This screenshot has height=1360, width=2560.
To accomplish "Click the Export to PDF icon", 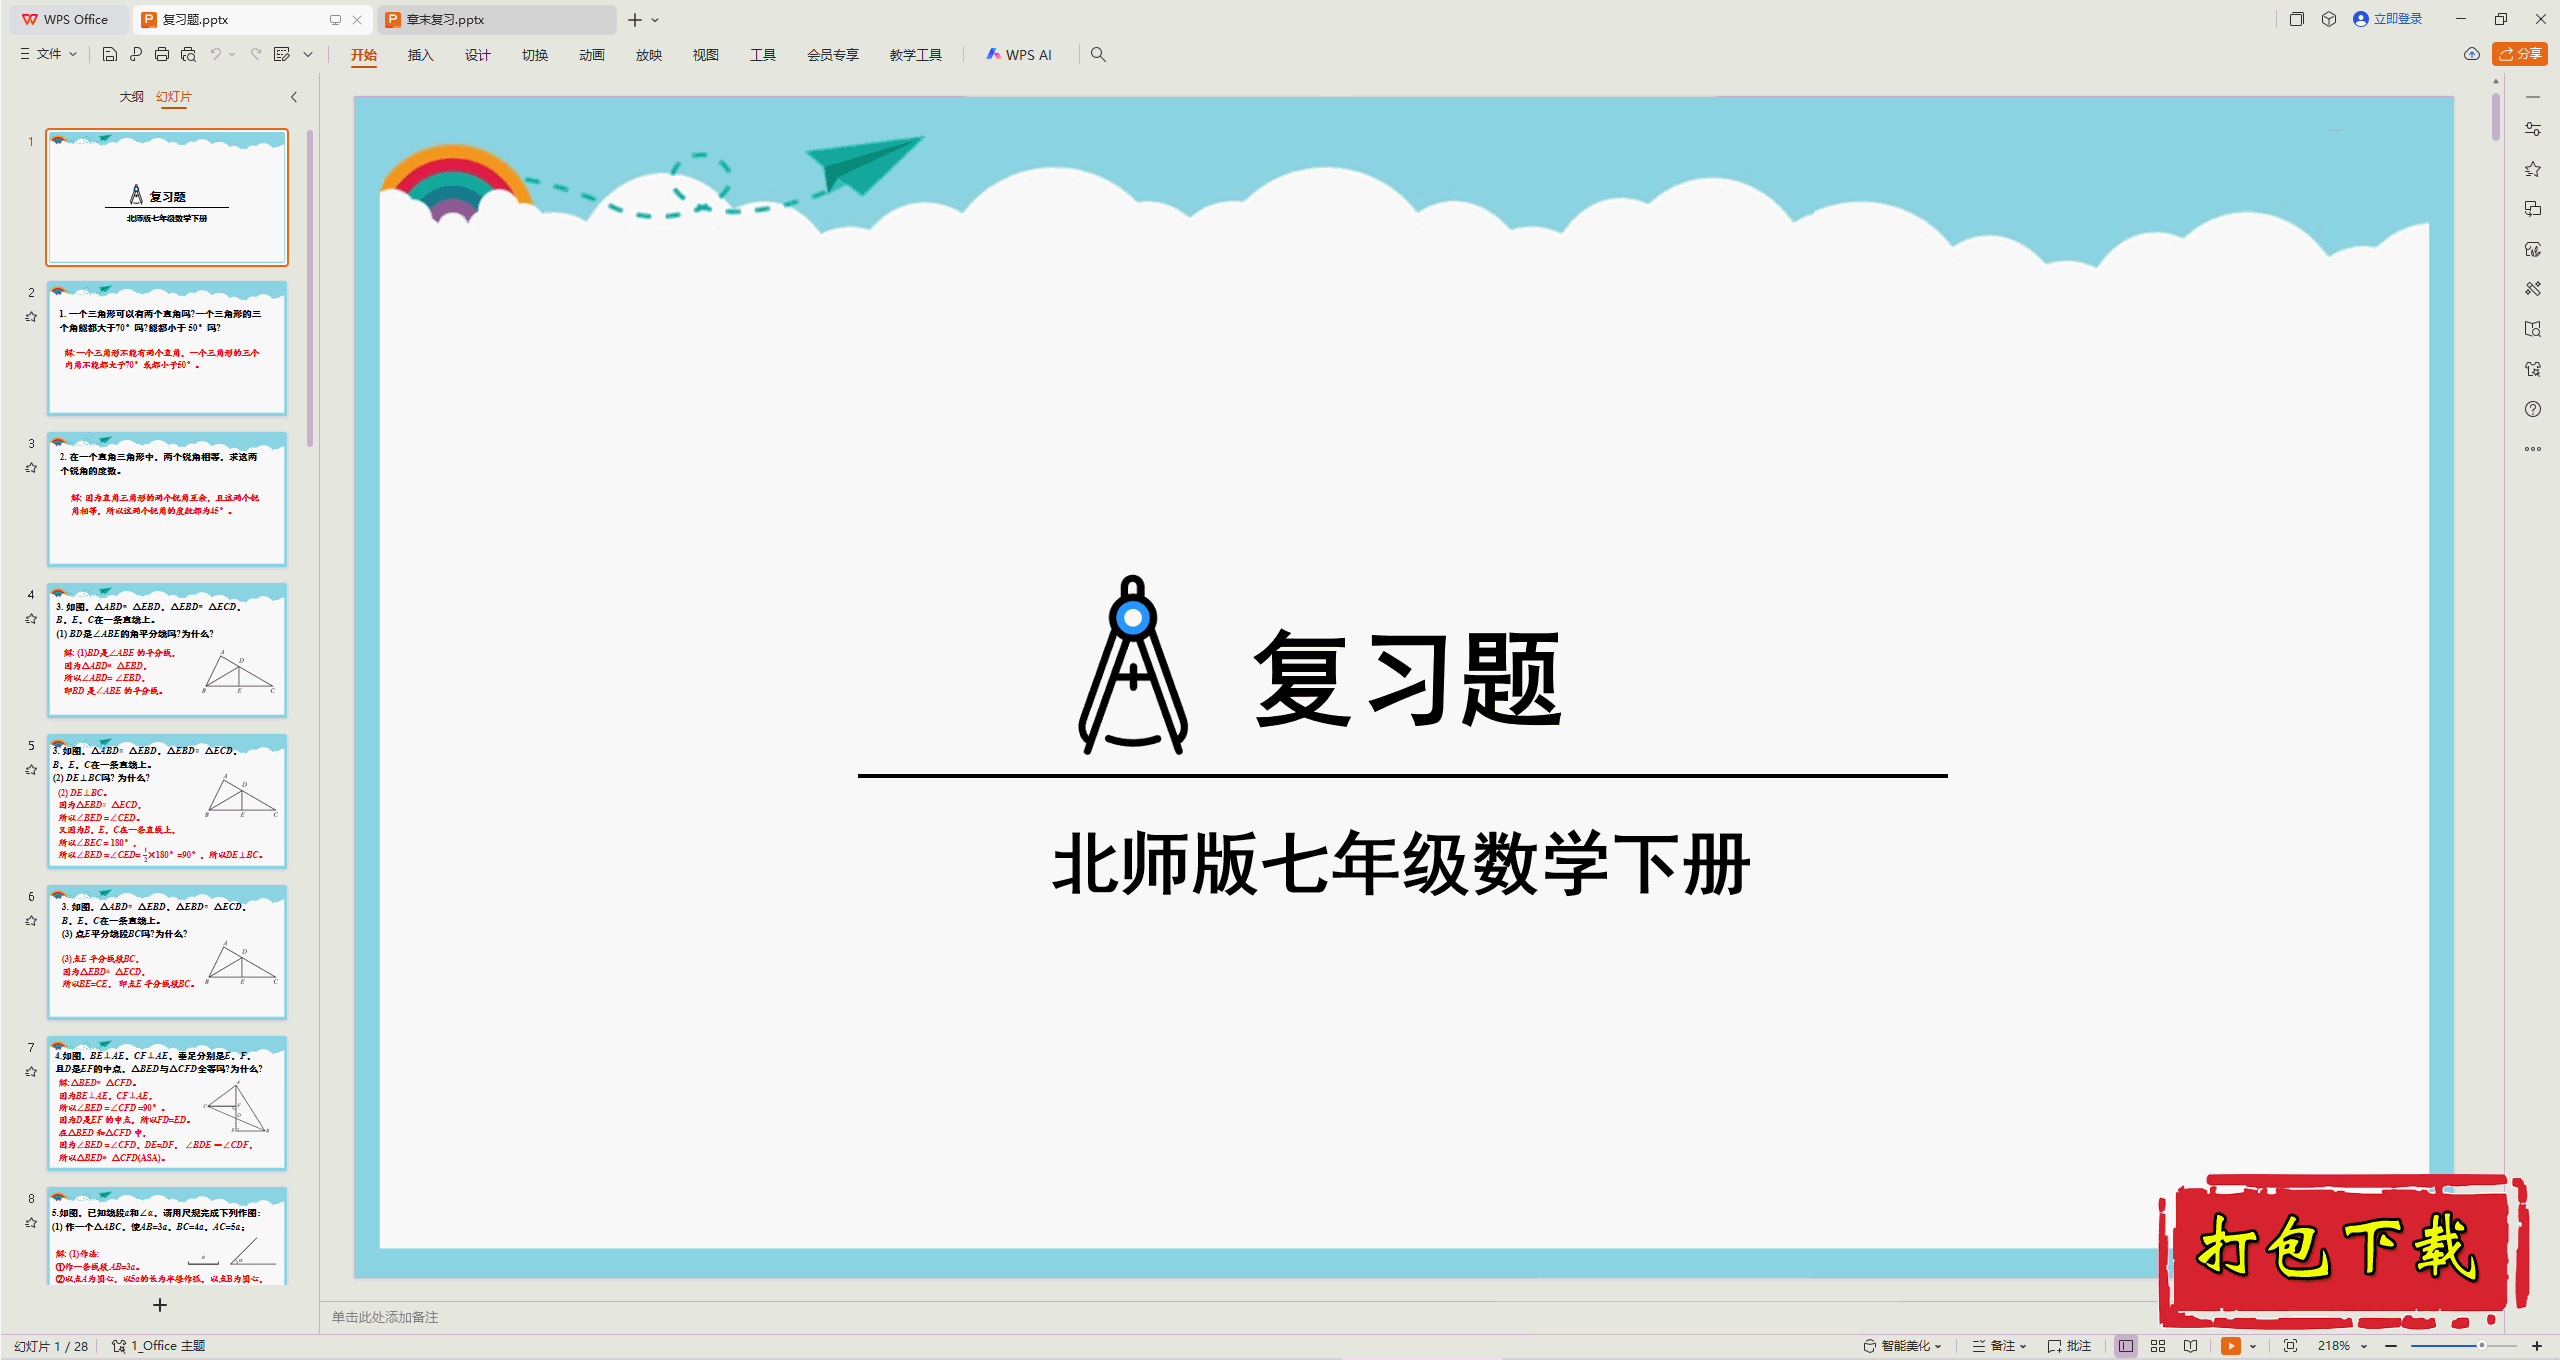I will [x=136, y=54].
